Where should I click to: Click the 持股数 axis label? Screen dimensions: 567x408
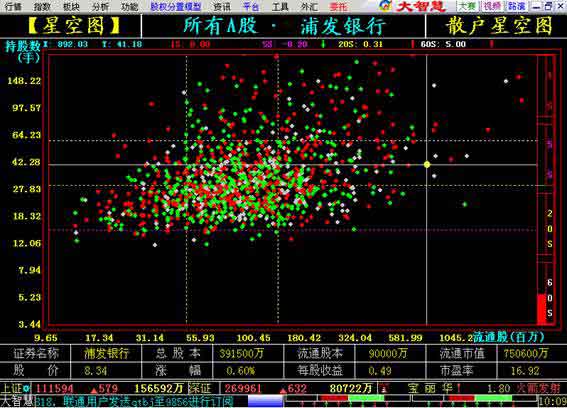click(x=23, y=46)
